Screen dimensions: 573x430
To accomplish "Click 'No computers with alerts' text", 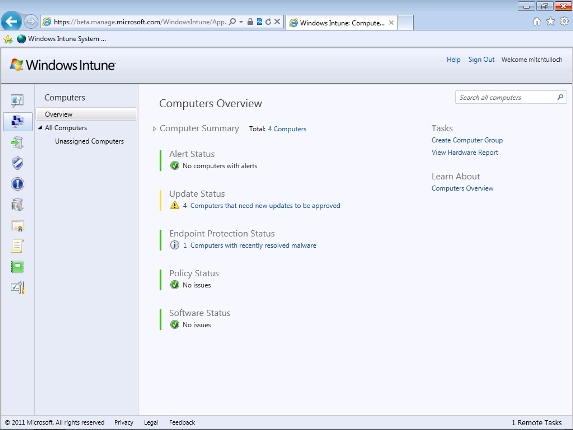I will [x=220, y=166].
